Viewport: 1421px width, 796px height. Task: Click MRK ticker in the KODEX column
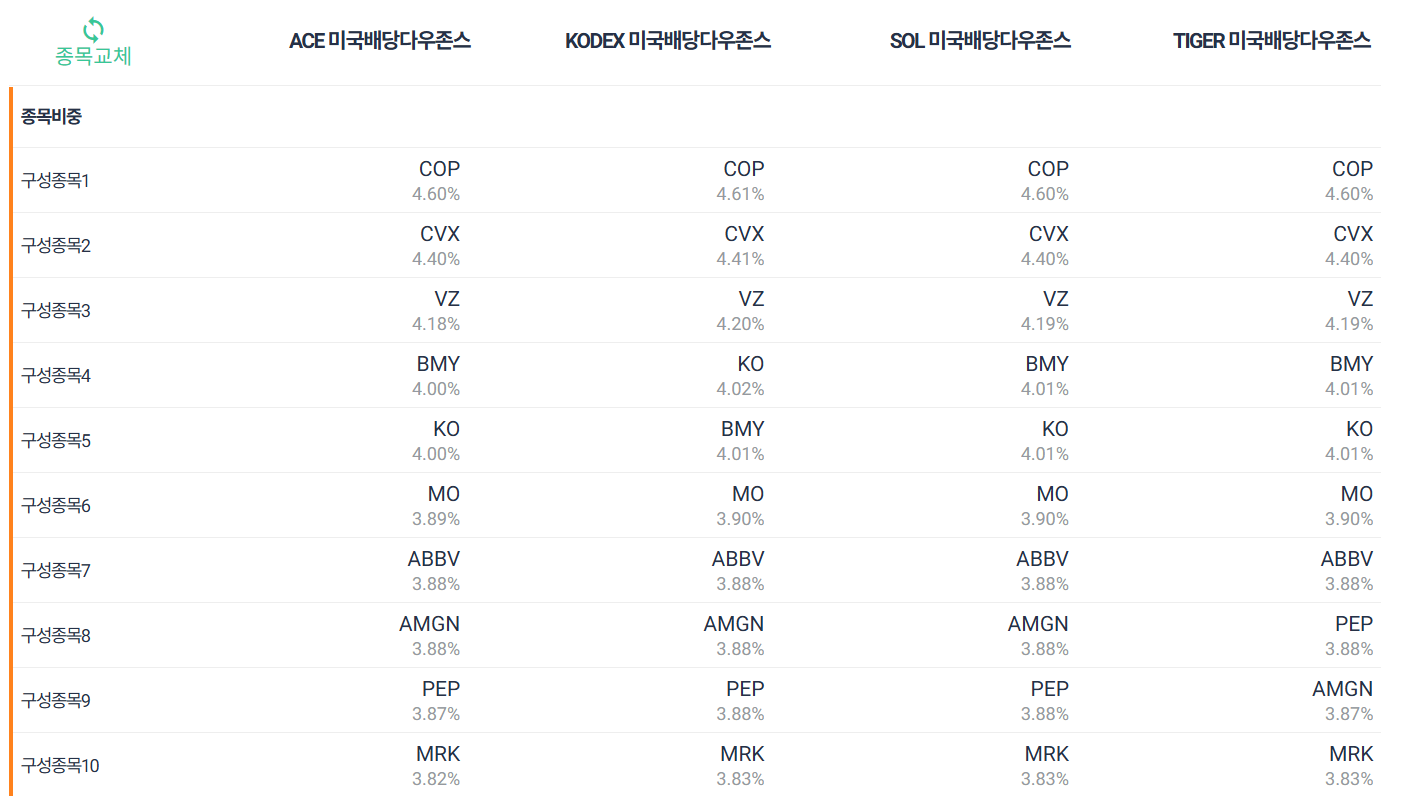coord(744,753)
